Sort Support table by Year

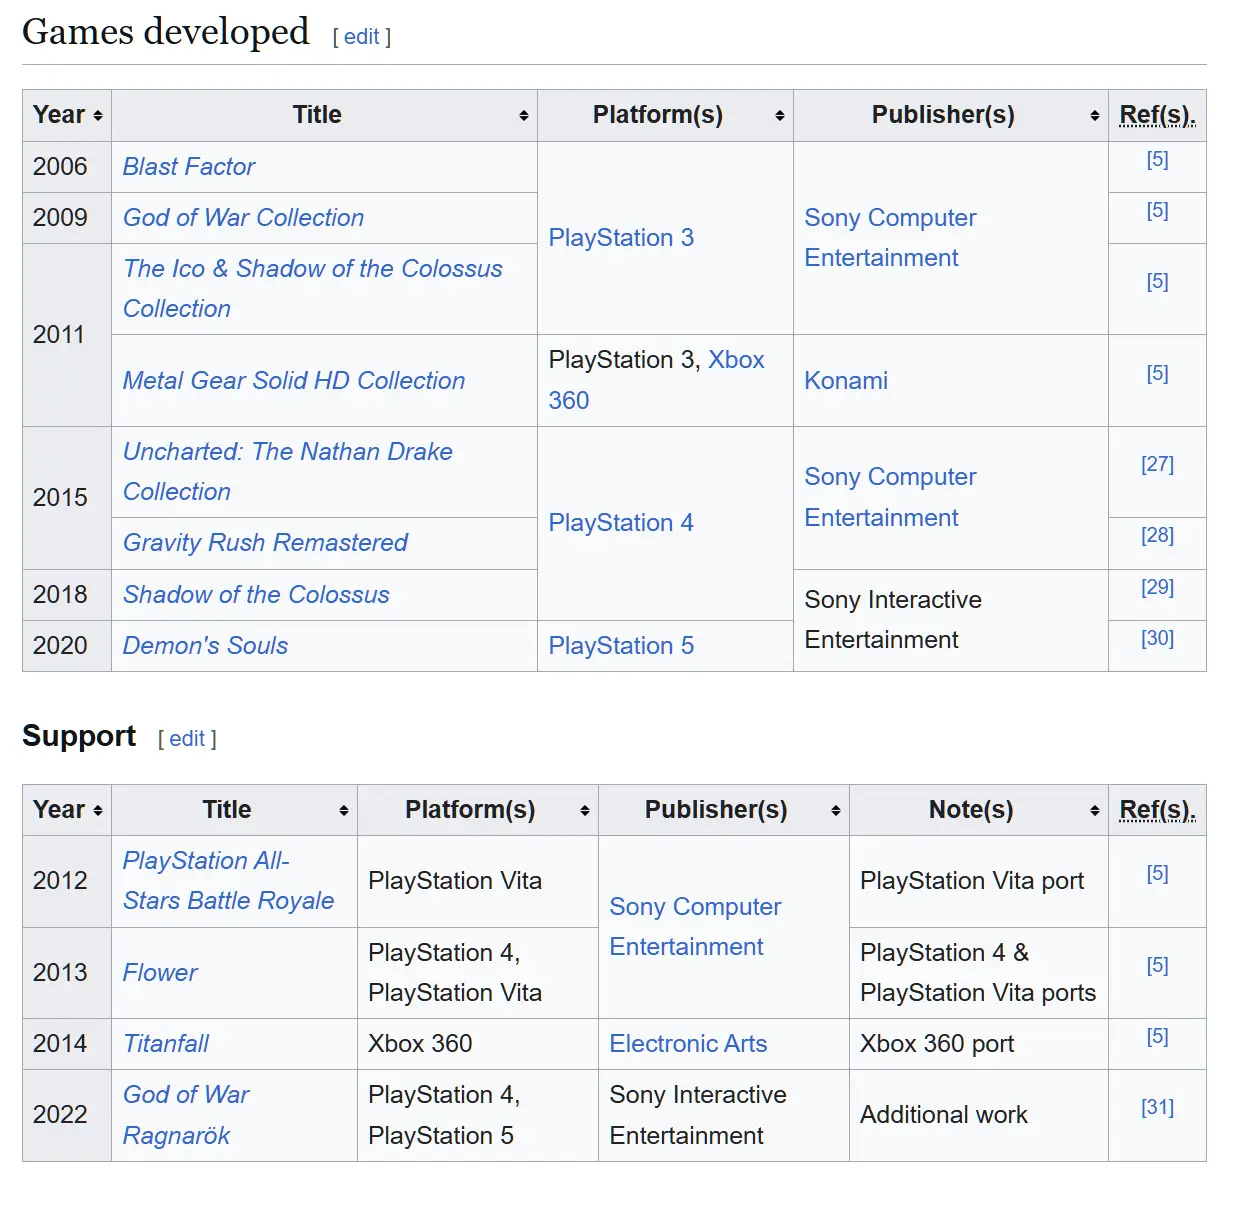coord(97,811)
